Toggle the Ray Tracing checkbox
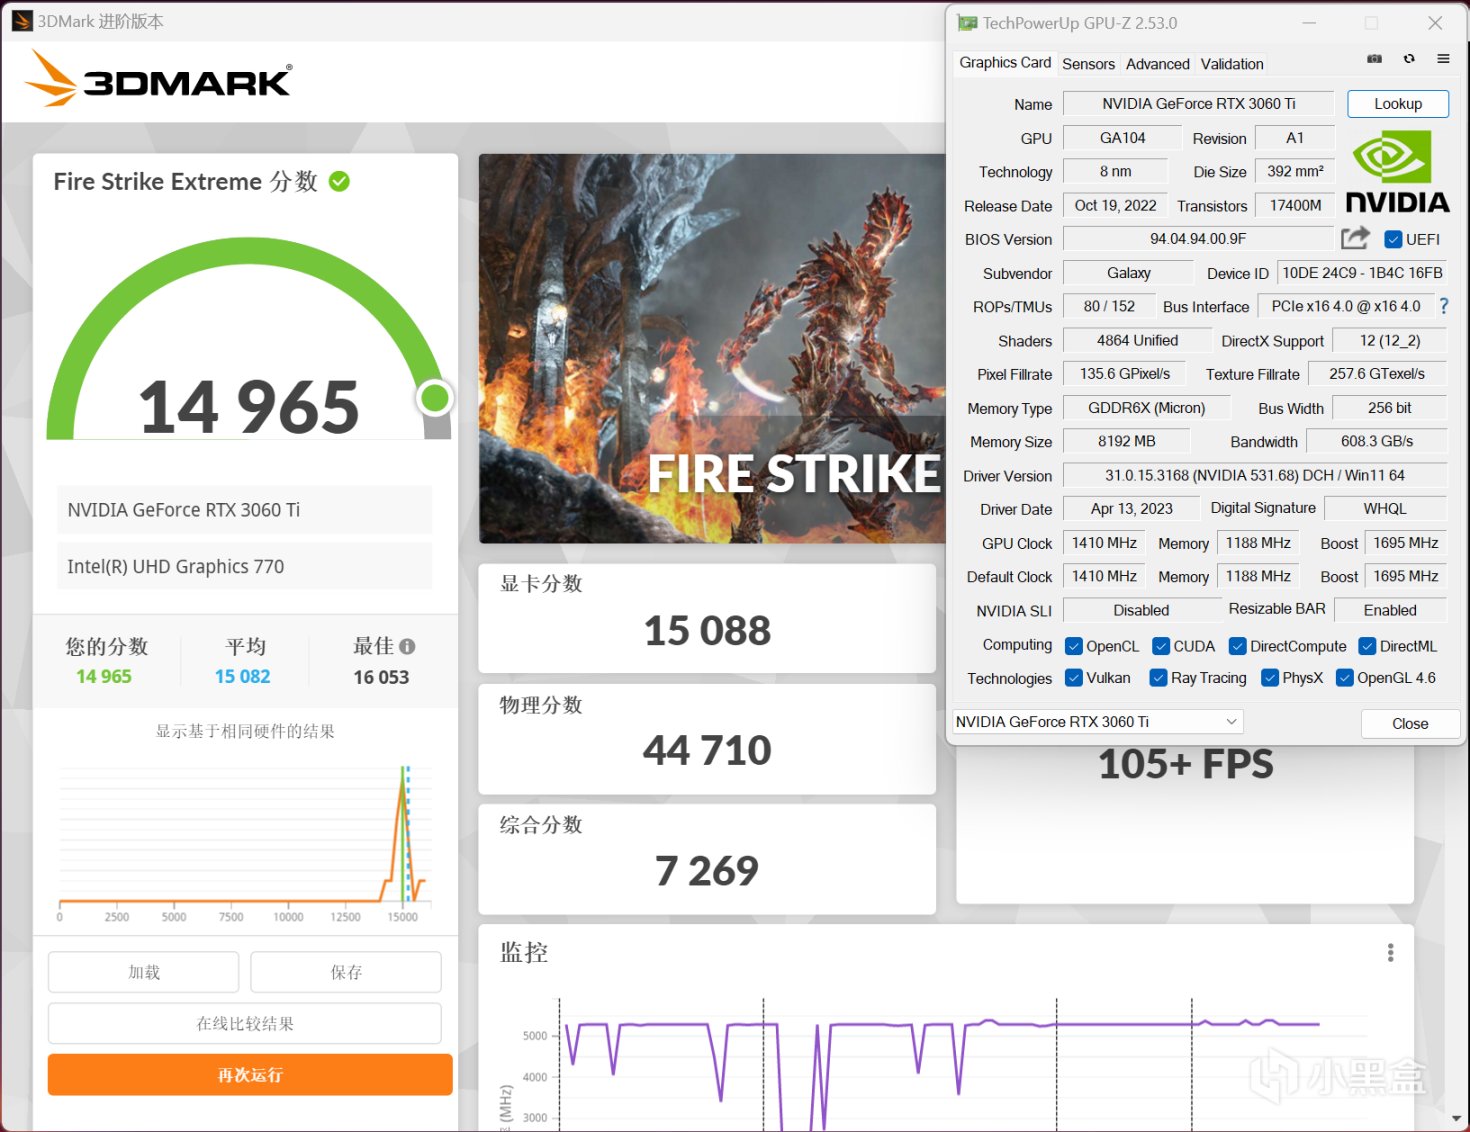 click(1159, 678)
